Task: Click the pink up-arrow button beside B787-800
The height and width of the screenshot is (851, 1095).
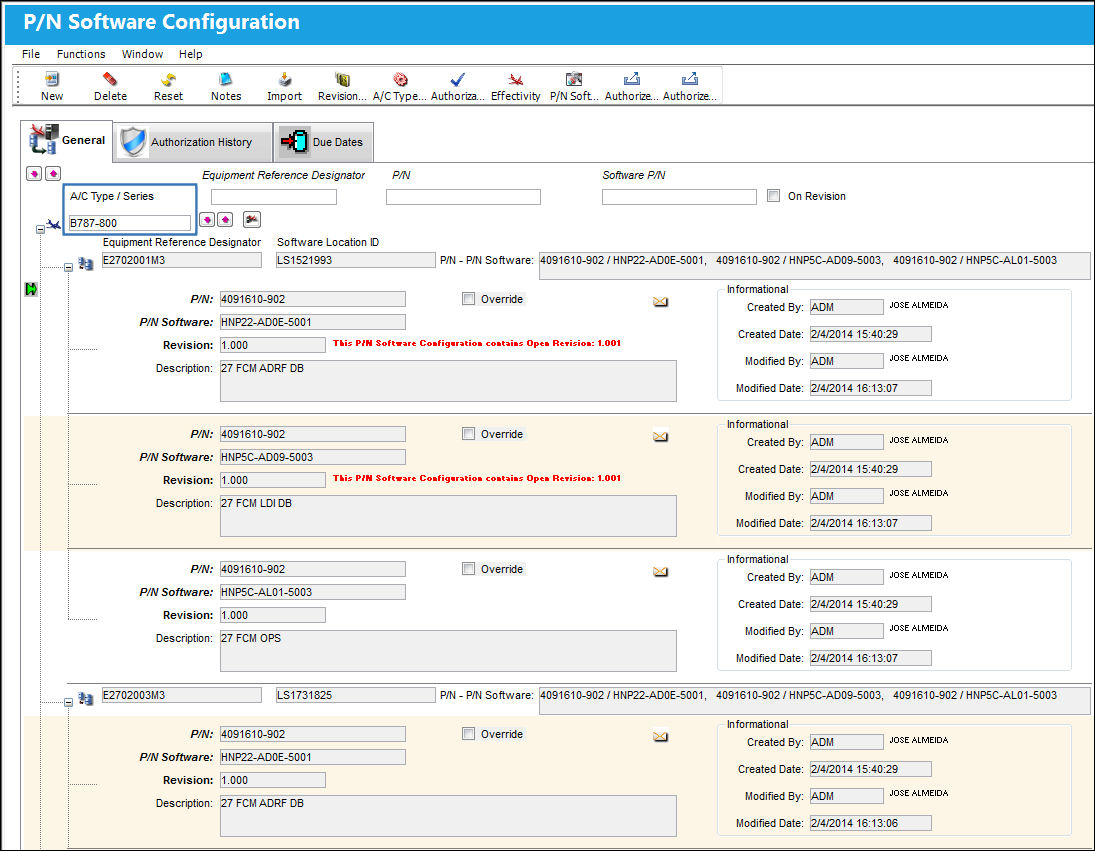Action: tap(225, 220)
